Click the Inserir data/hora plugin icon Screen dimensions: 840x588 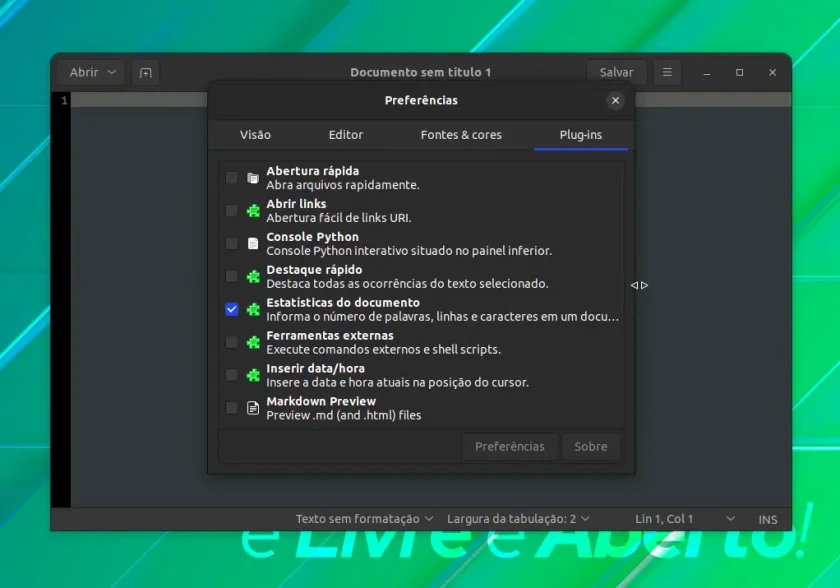click(253, 375)
